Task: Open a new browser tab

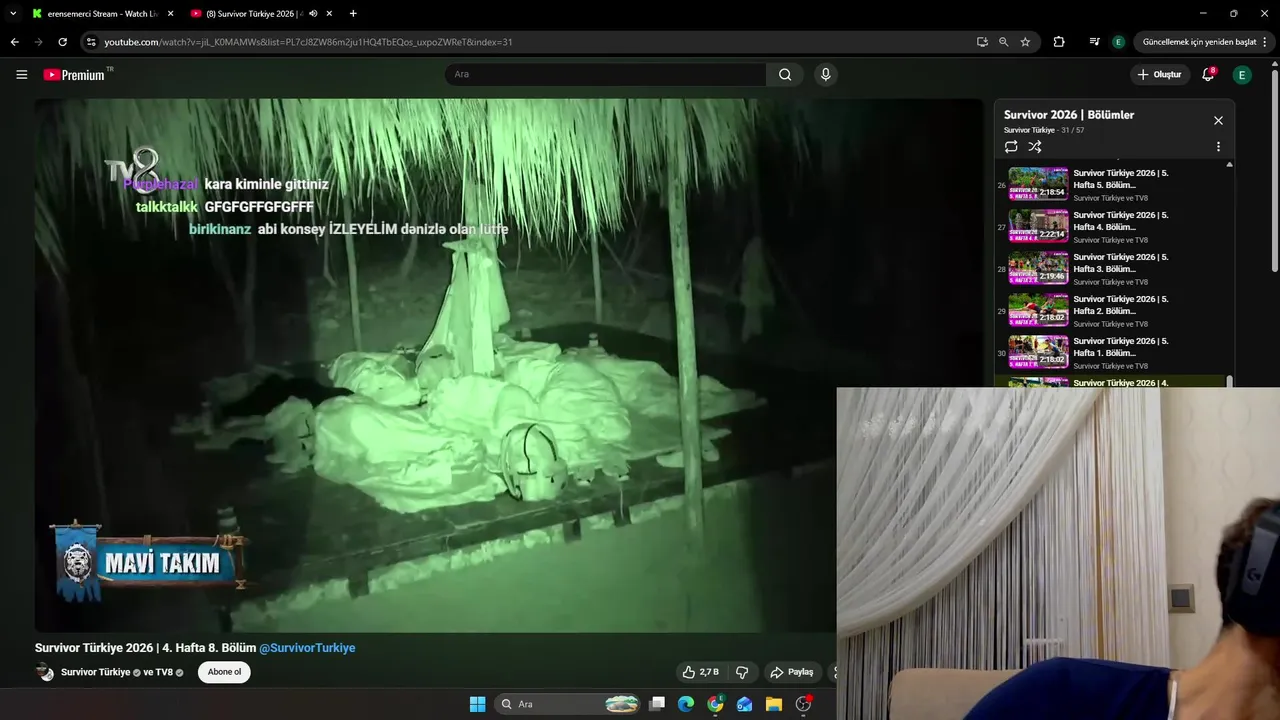Action: (353, 14)
